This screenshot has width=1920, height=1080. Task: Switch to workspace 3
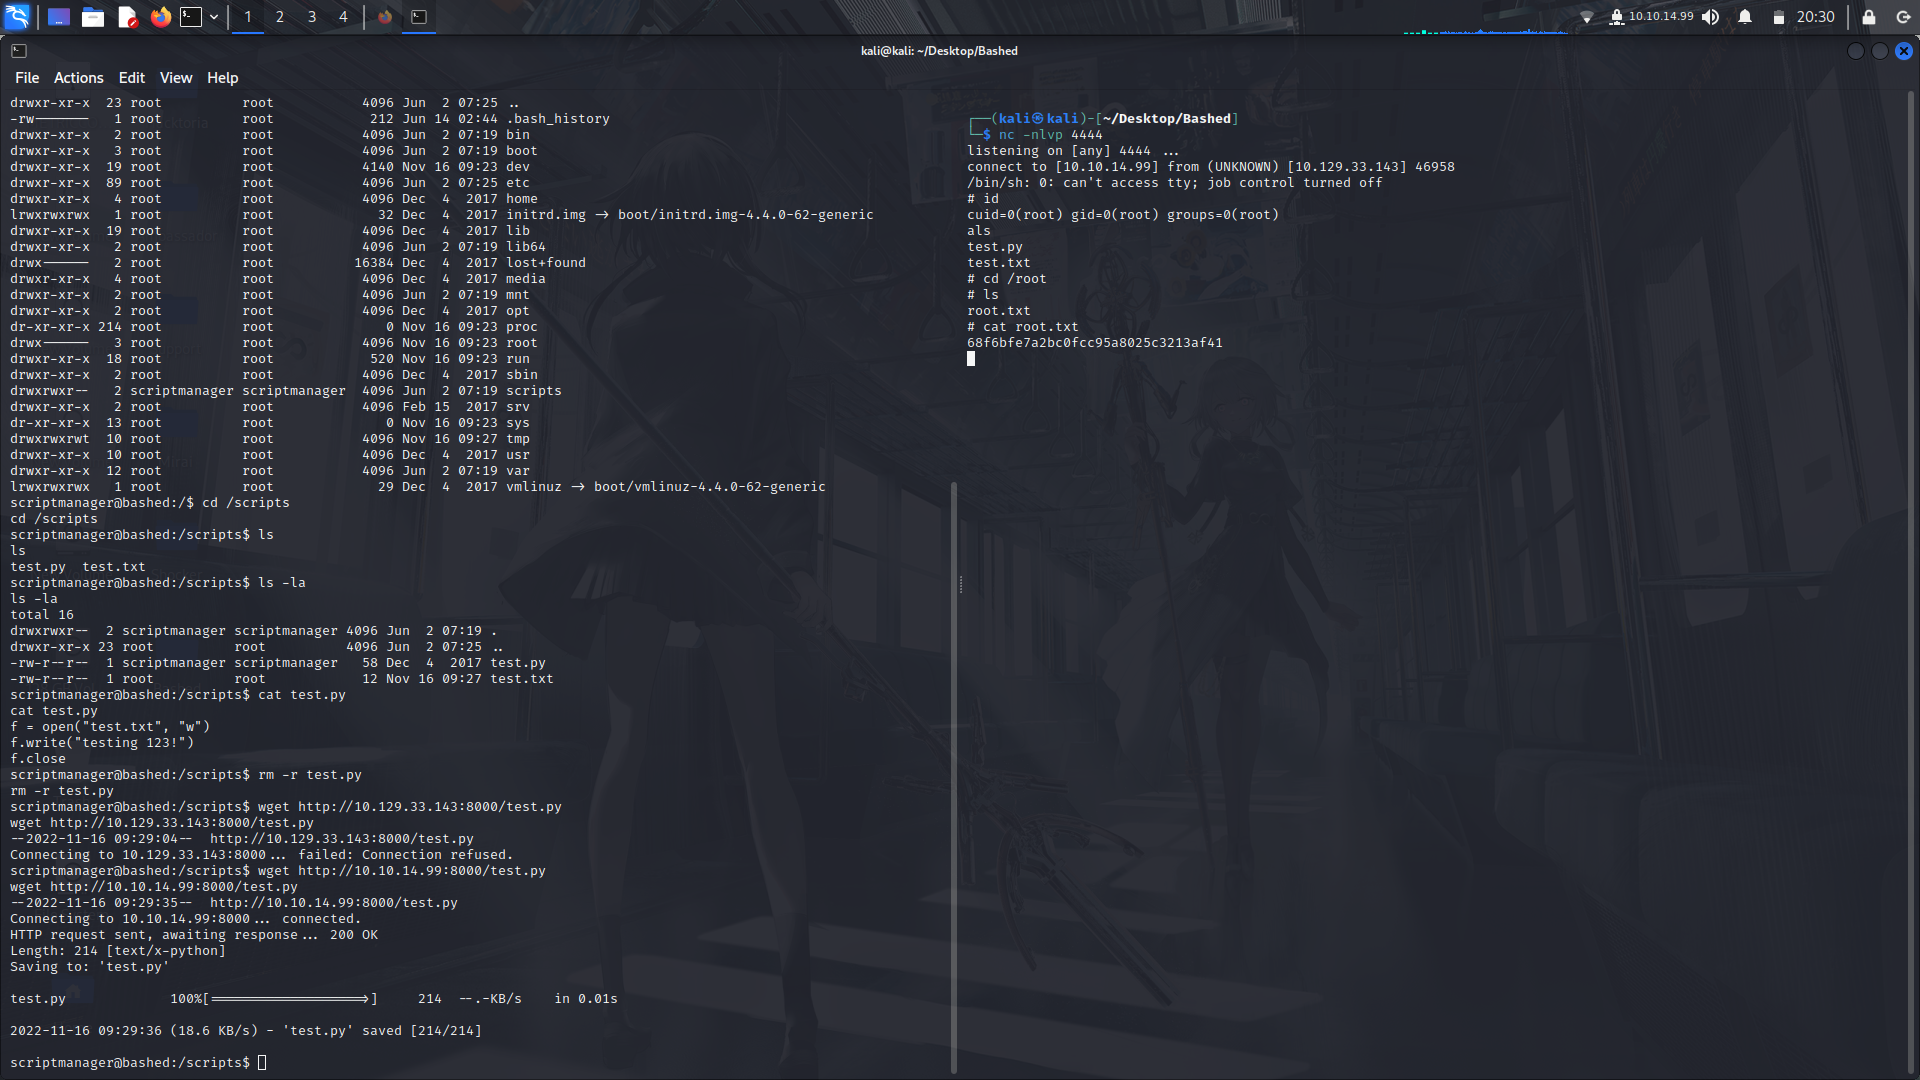[x=311, y=16]
